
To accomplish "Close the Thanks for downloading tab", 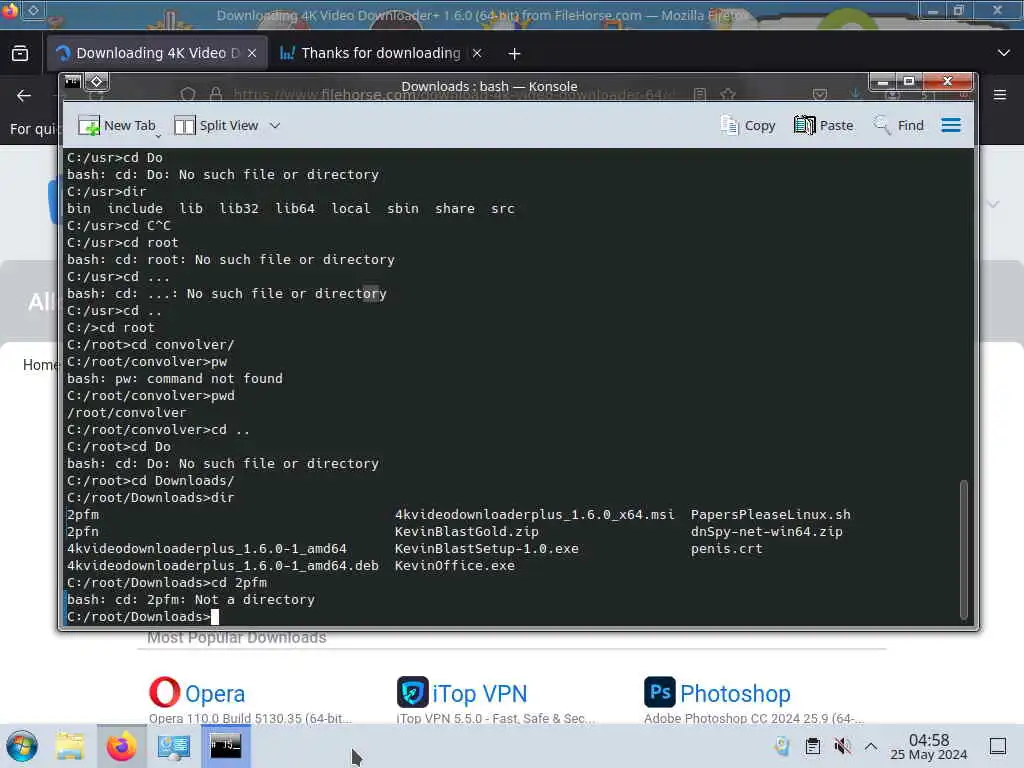I will pos(477,54).
